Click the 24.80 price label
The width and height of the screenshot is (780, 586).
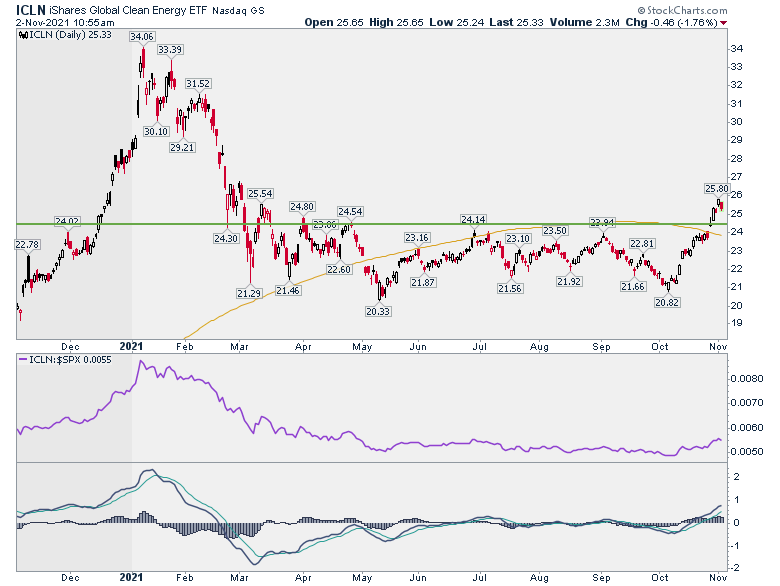302,206
